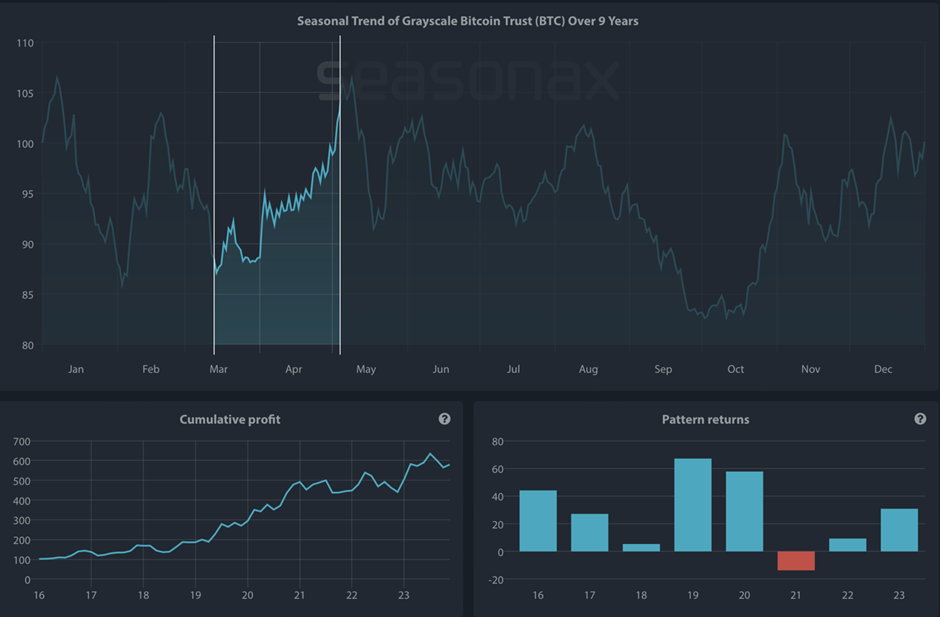Click the 'Jun' month label on seasonal chart
Image resolution: width=940 pixels, height=617 pixels.
441,369
